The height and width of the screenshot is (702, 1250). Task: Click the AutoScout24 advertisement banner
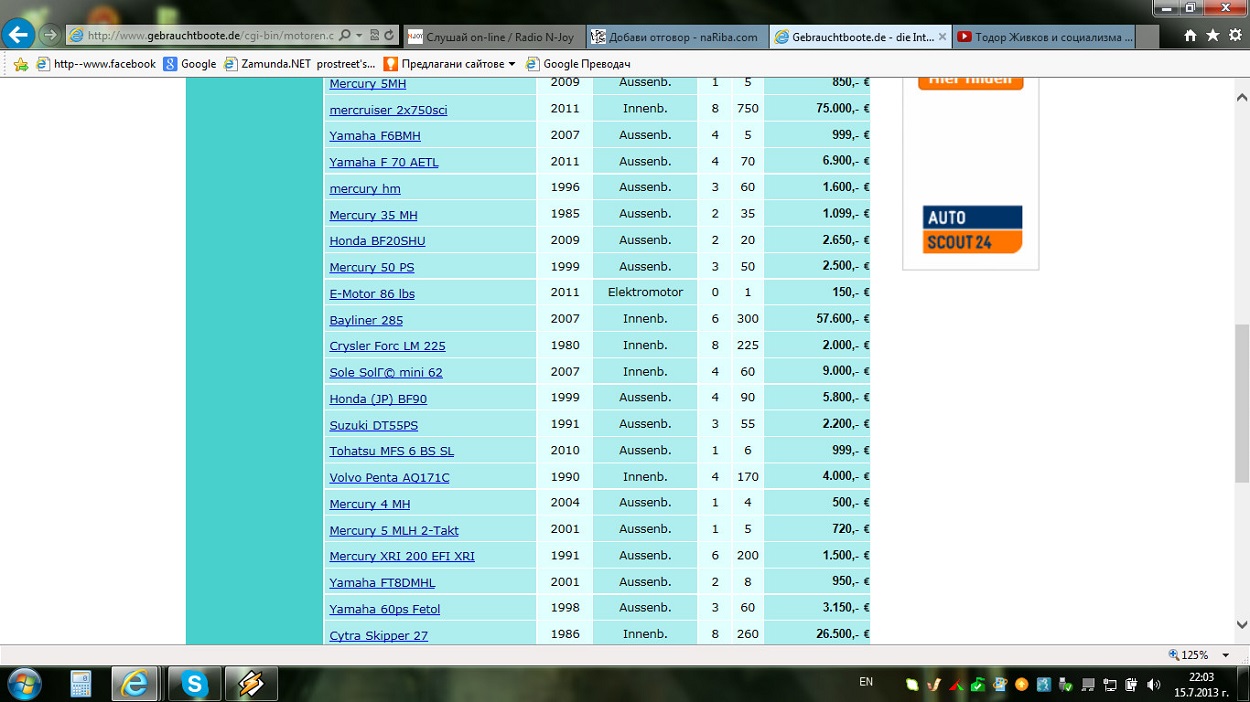(971, 230)
